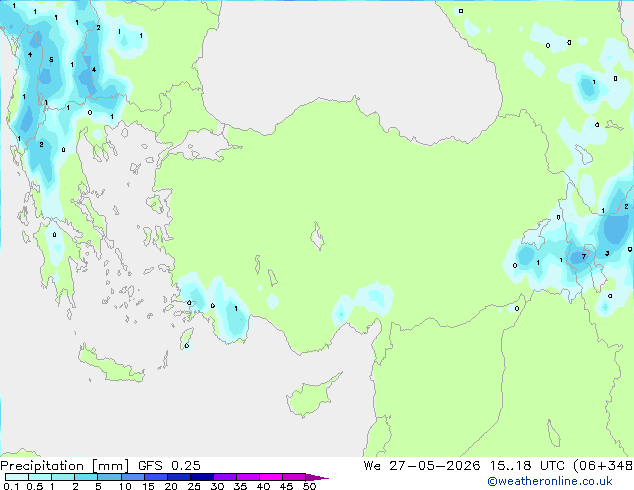Click the '10' legend scale label
634x490 pixels.
point(125,486)
